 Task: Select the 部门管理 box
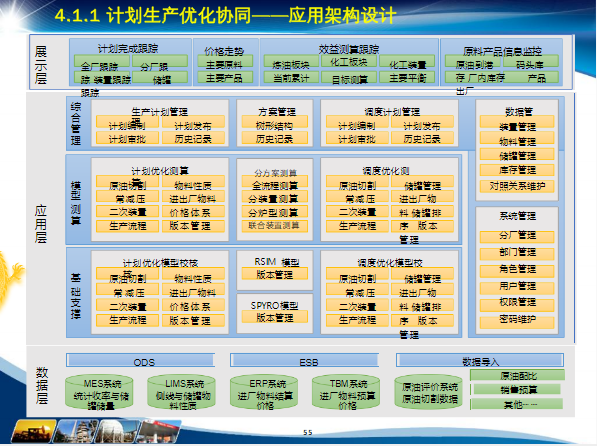(x=517, y=254)
